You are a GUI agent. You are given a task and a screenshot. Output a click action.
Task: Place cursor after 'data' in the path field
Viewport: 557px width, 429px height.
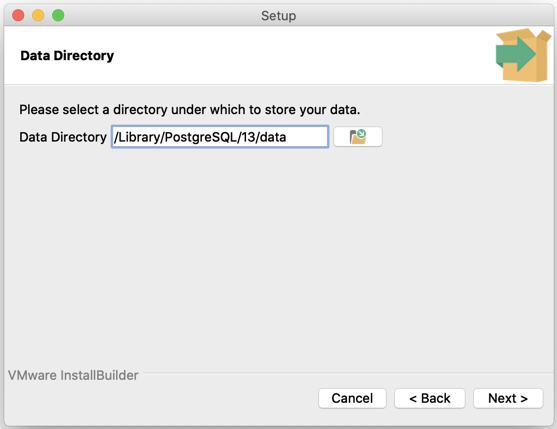pos(287,137)
